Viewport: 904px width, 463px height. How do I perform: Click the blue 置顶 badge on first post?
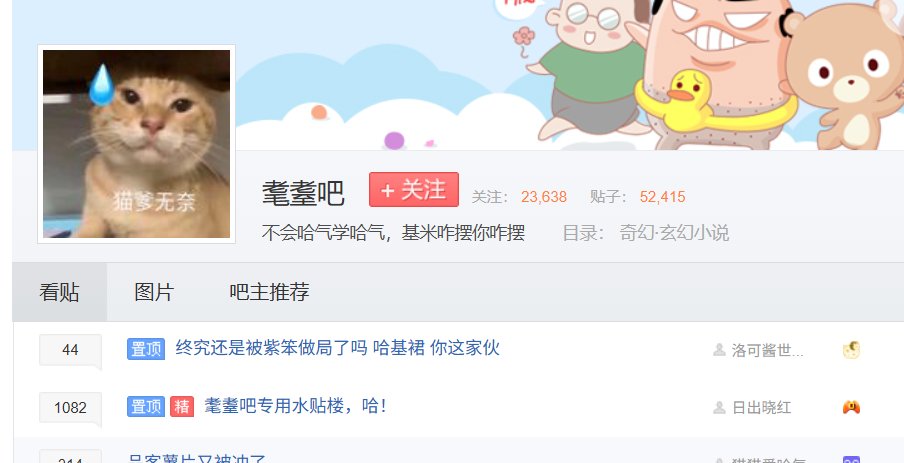pyautogui.click(x=146, y=349)
